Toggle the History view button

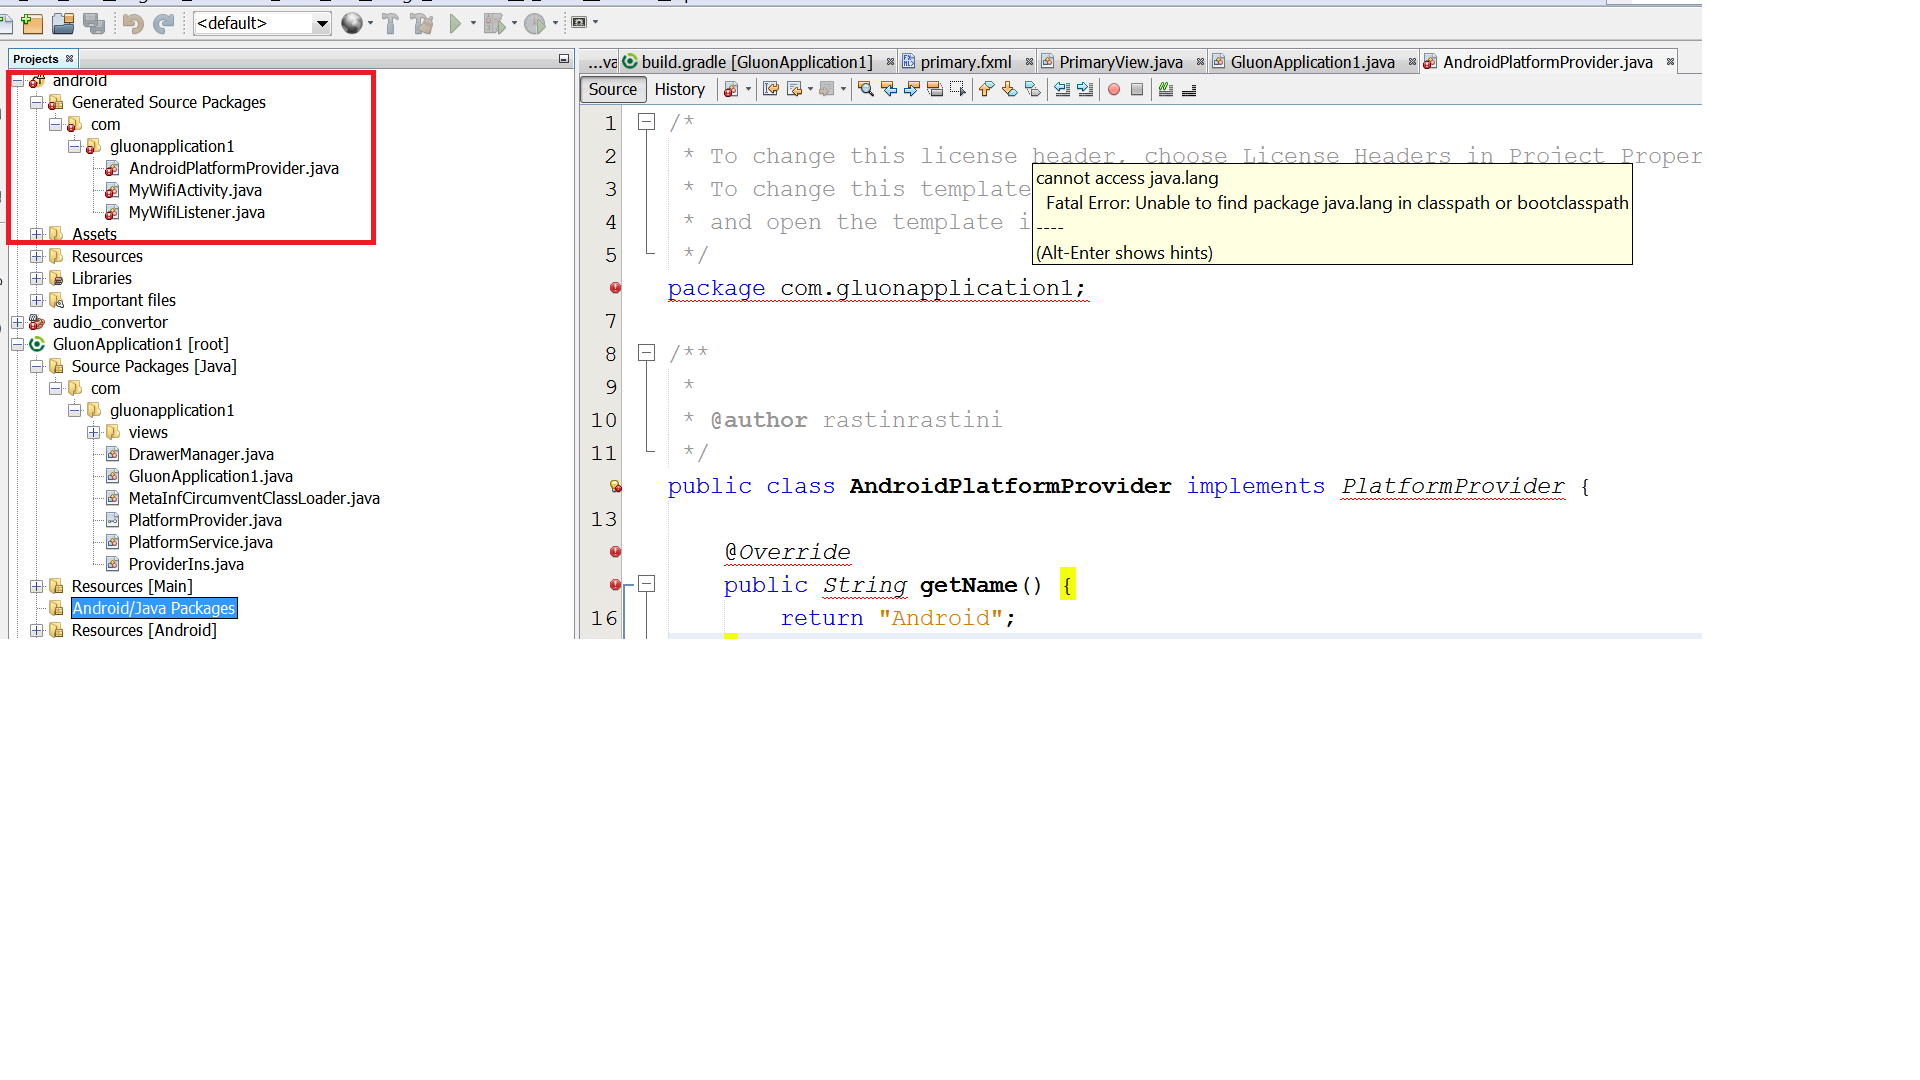pyautogui.click(x=679, y=89)
